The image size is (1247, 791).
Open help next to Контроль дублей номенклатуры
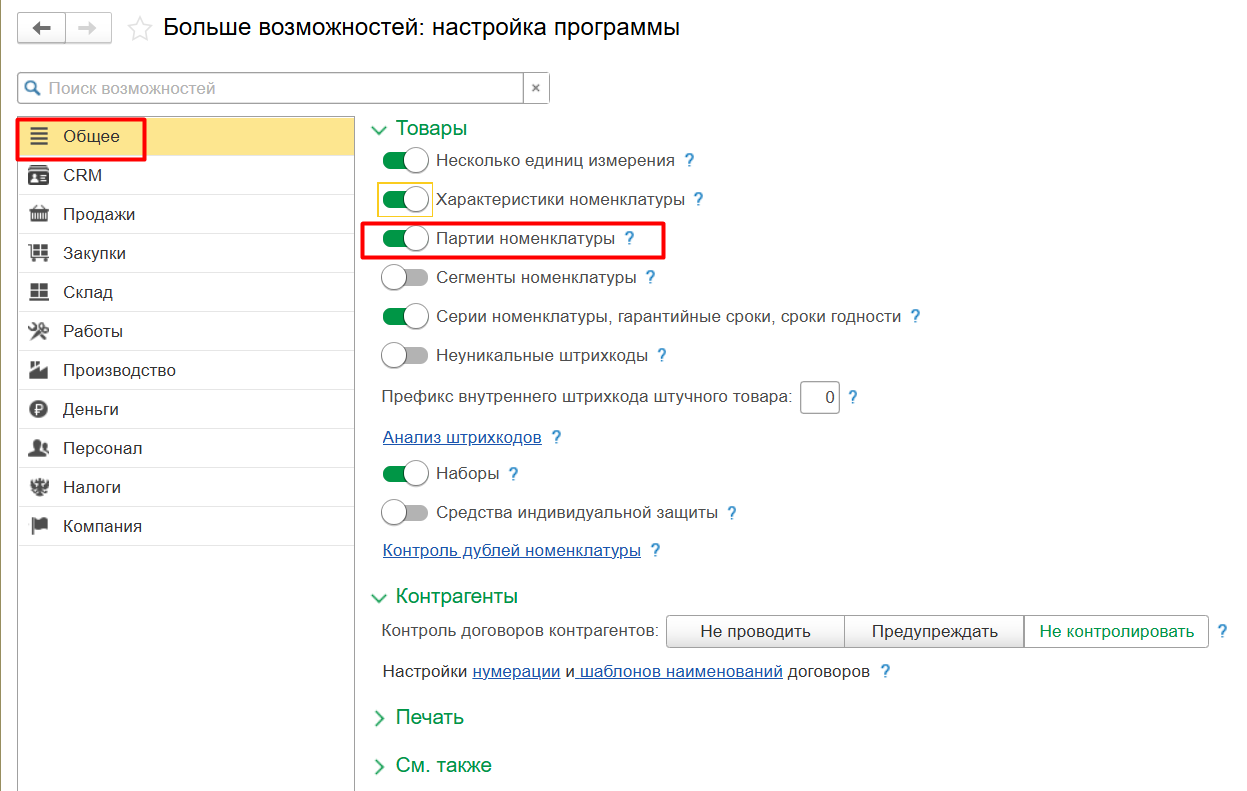[655, 550]
